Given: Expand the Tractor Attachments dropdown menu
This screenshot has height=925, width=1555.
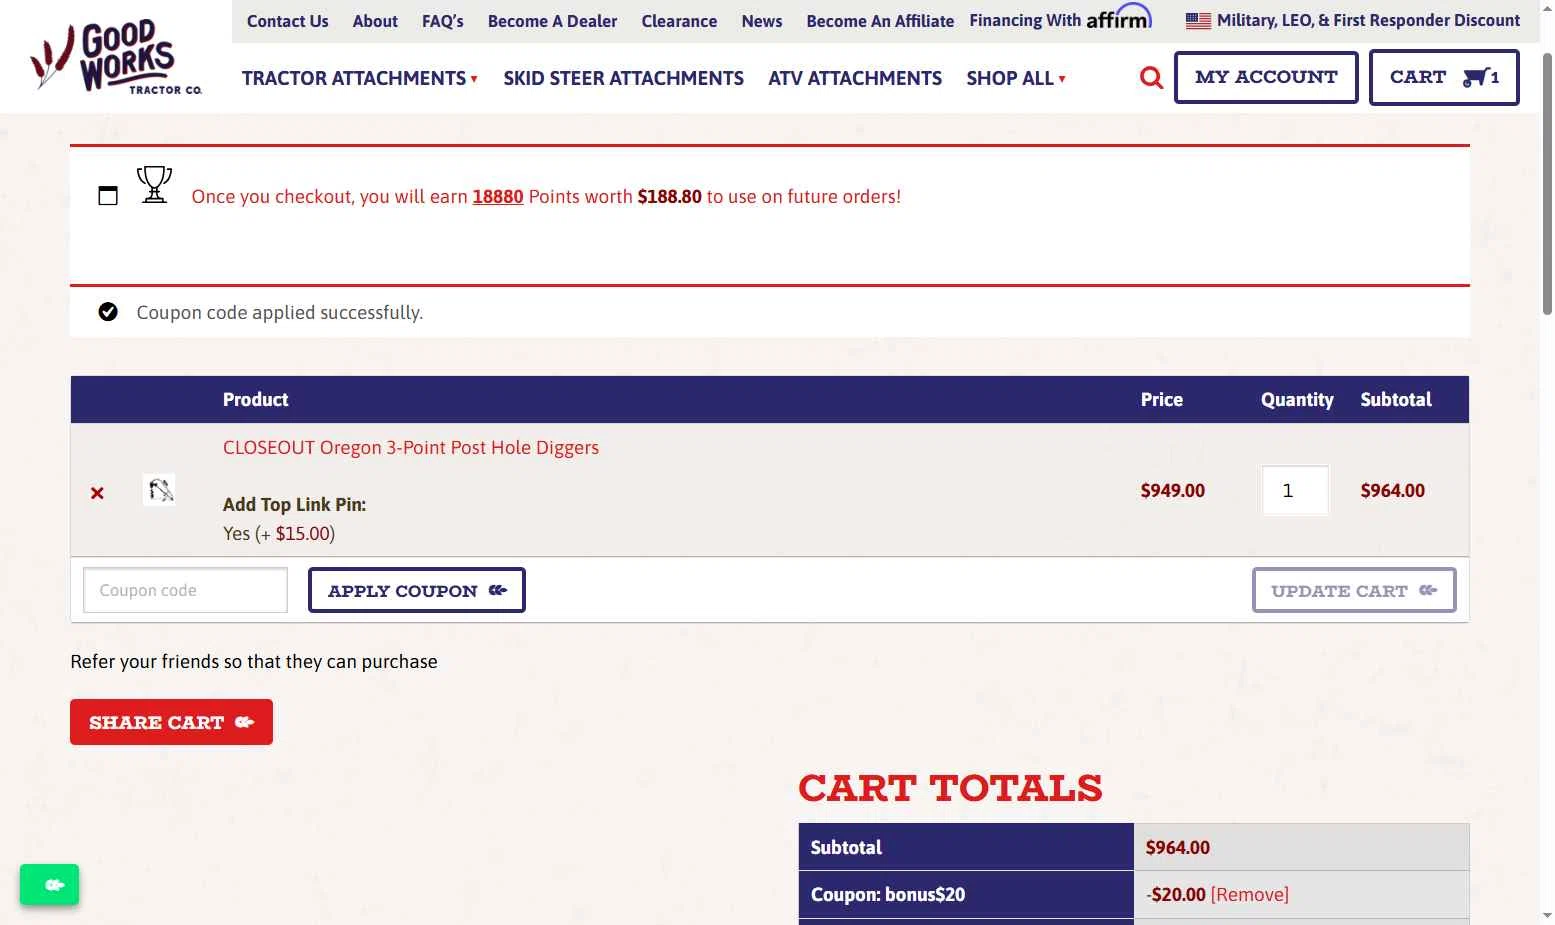Looking at the screenshot, I should tap(359, 78).
